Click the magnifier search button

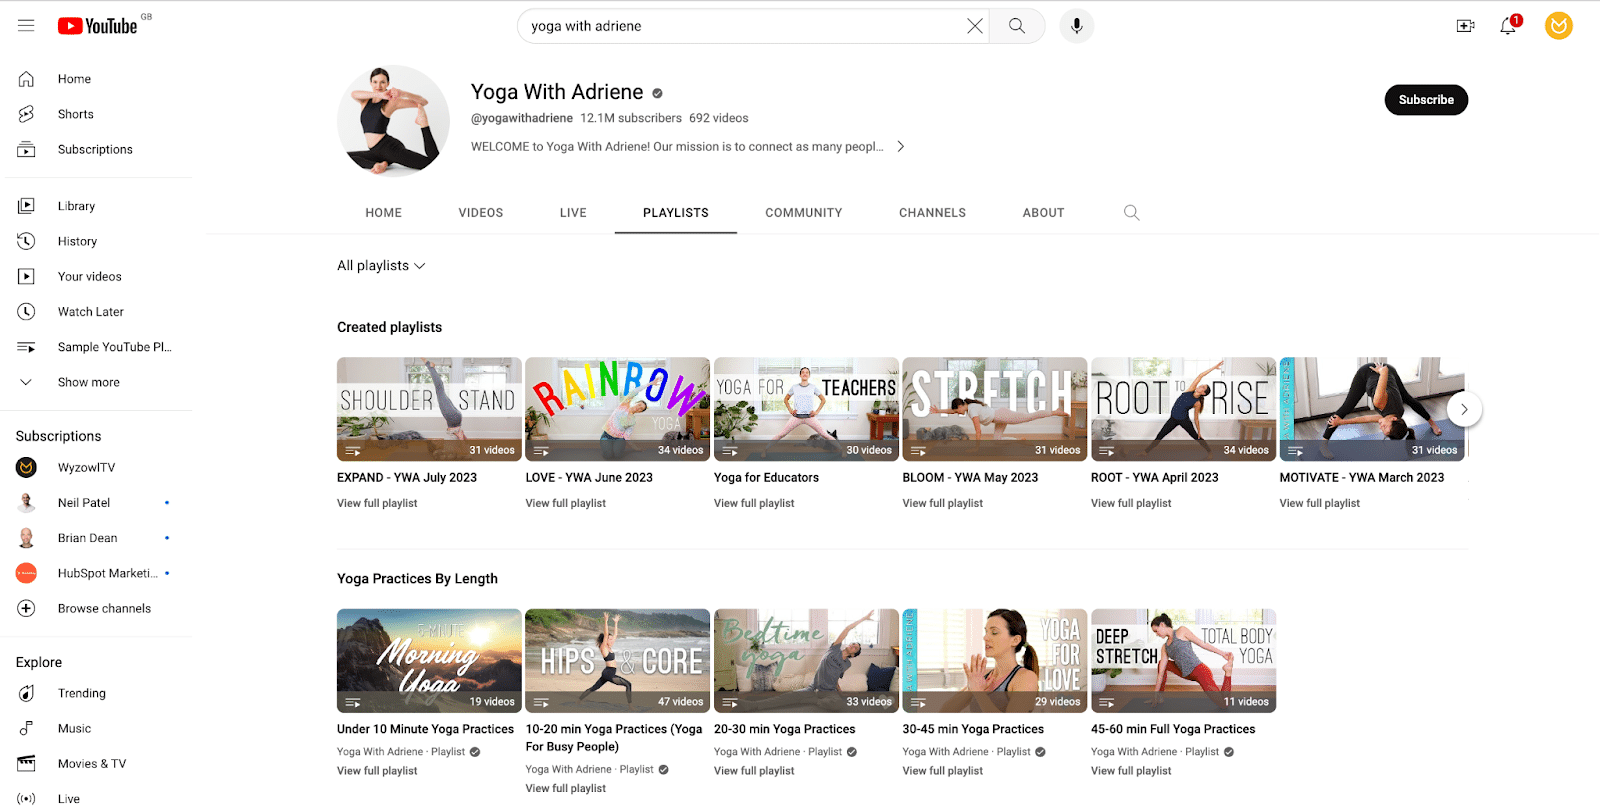(1017, 26)
